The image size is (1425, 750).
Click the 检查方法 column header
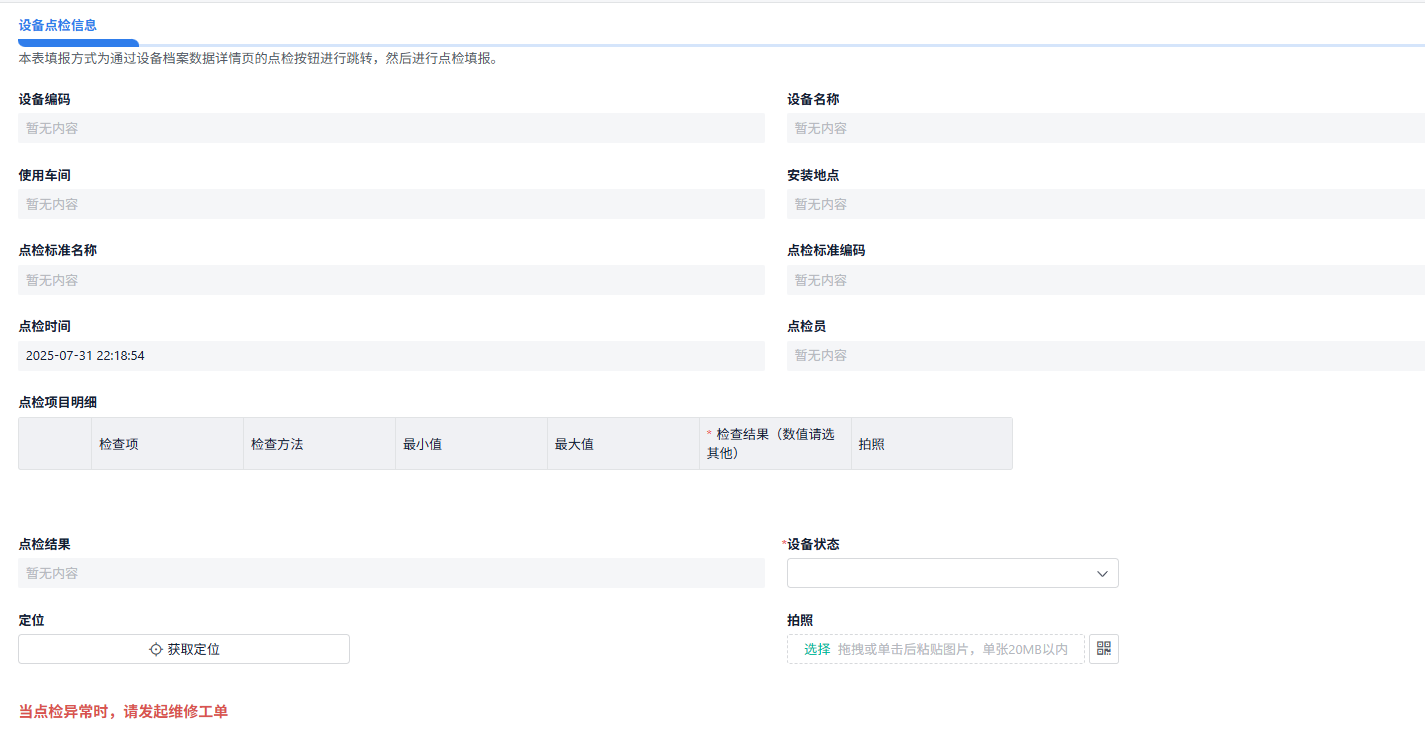pyautogui.click(x=319, y=444)
